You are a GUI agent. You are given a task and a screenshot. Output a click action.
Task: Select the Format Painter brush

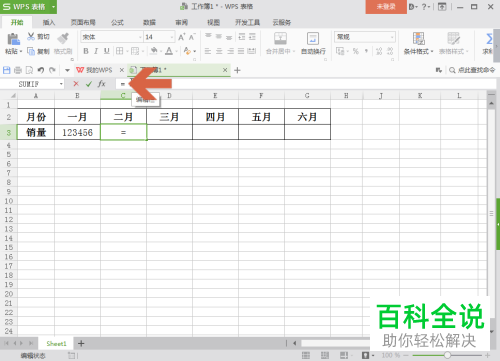[63, 38]
